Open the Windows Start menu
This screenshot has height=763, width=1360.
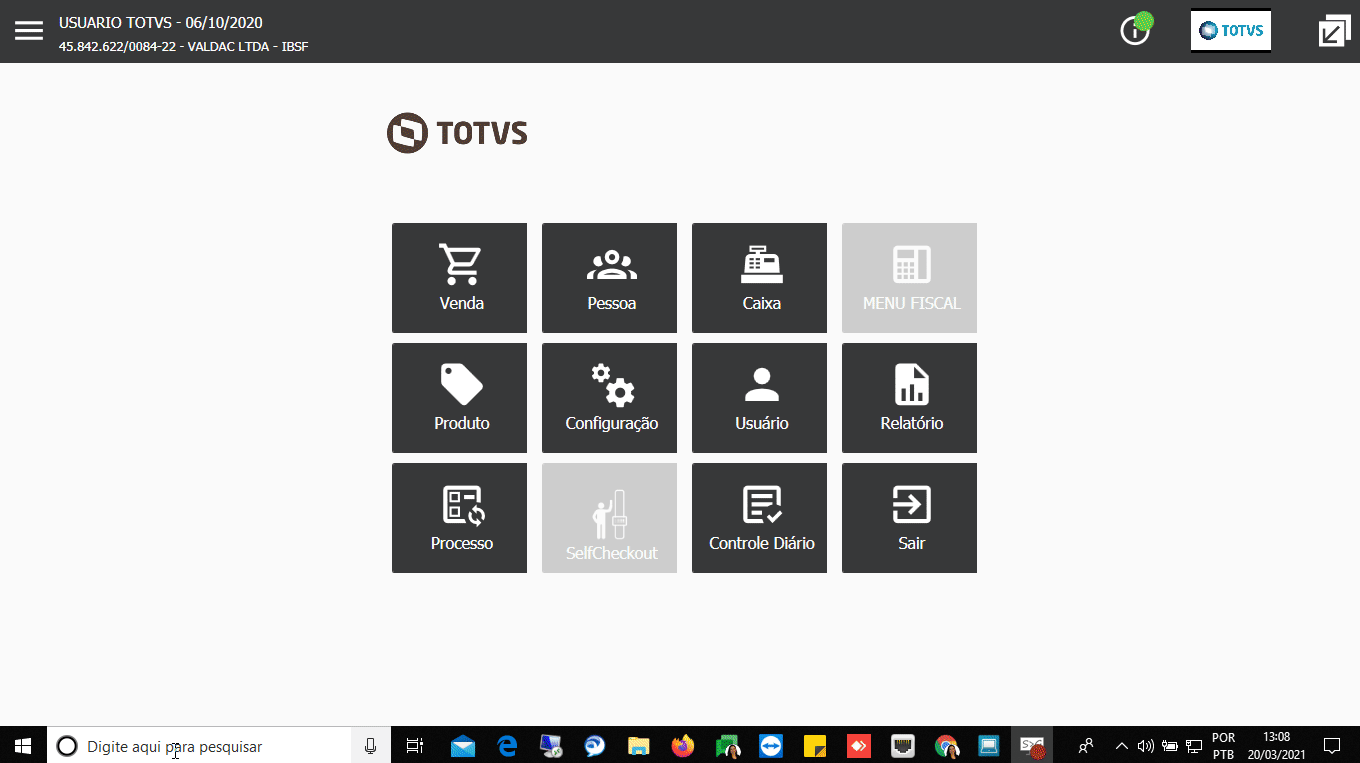click(23, 745)
